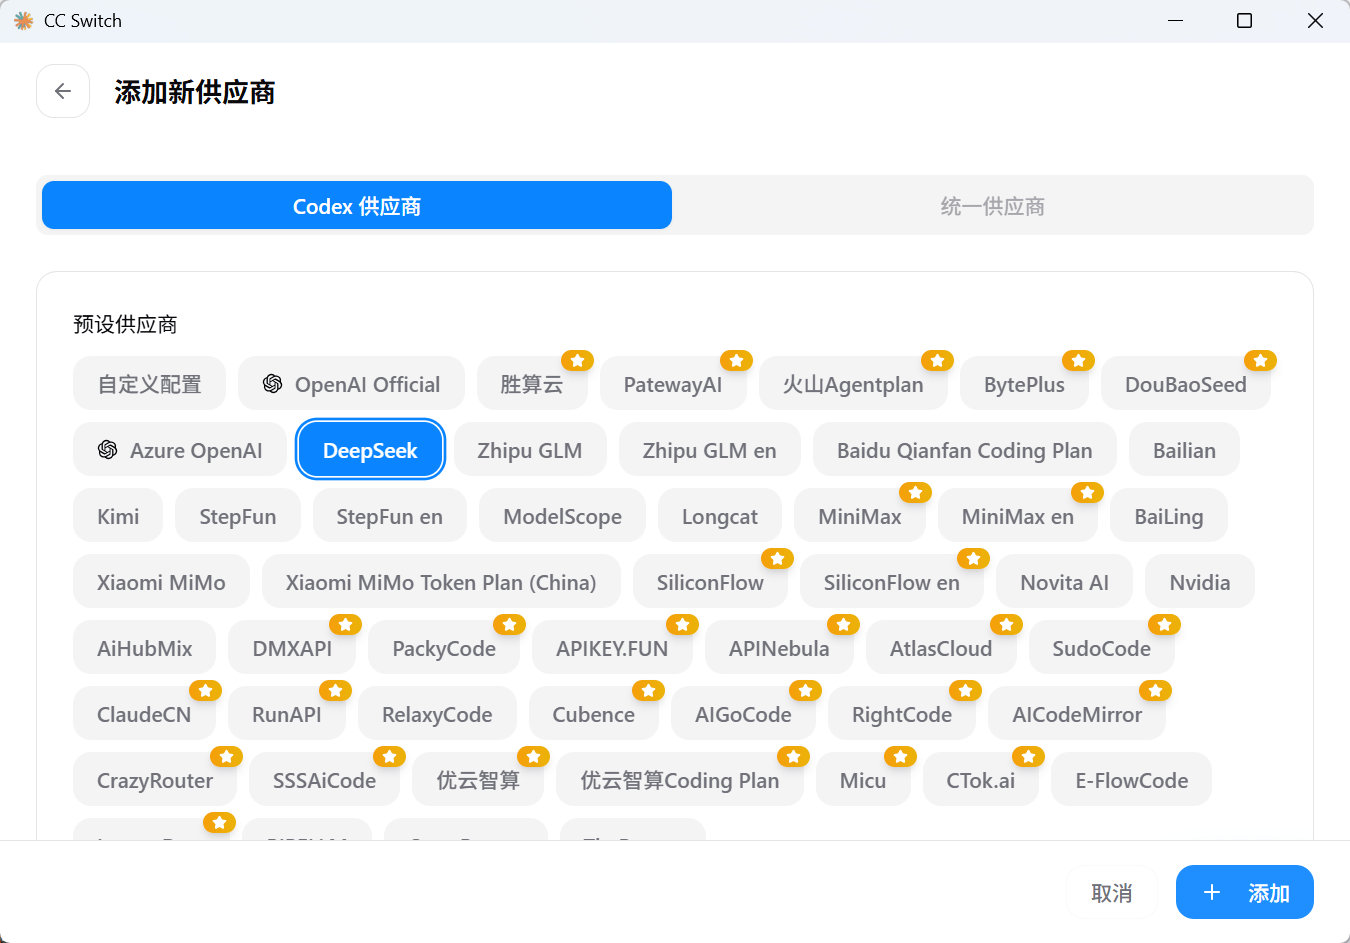The height and width of the screenshot is (943, 1350).
Task: Choose the SSSAiCode provider
Action: [325, 780]
